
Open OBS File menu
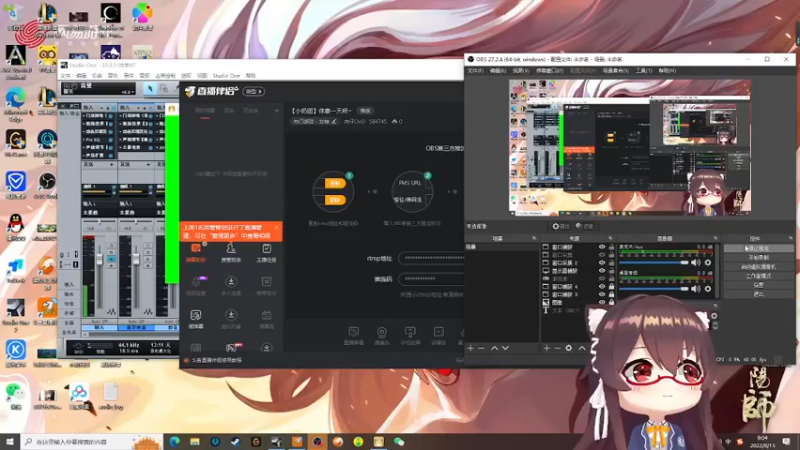(x=475, y=70)
